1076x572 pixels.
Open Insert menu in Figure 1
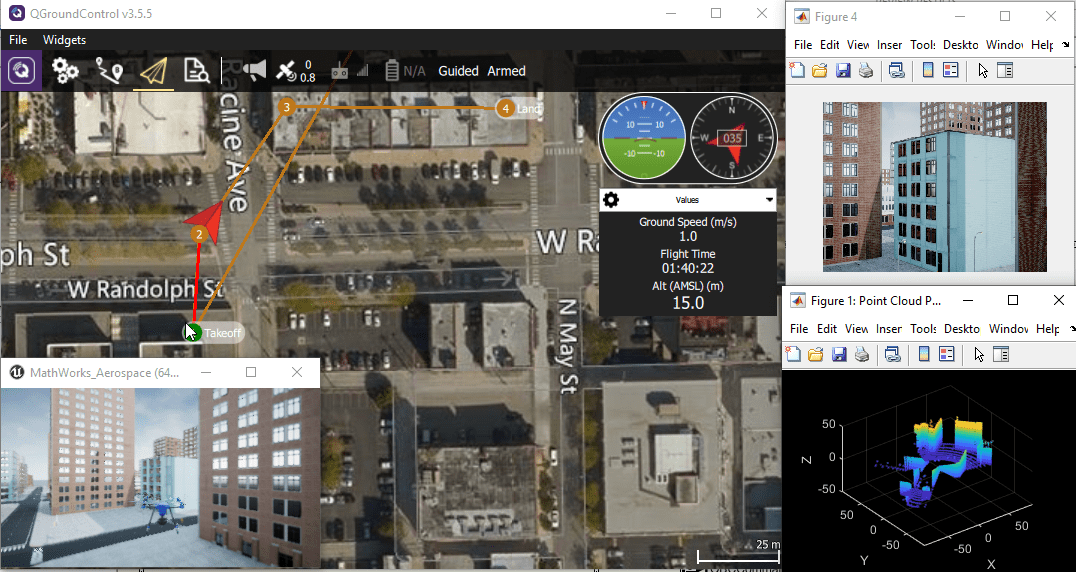tap(889, 329)
